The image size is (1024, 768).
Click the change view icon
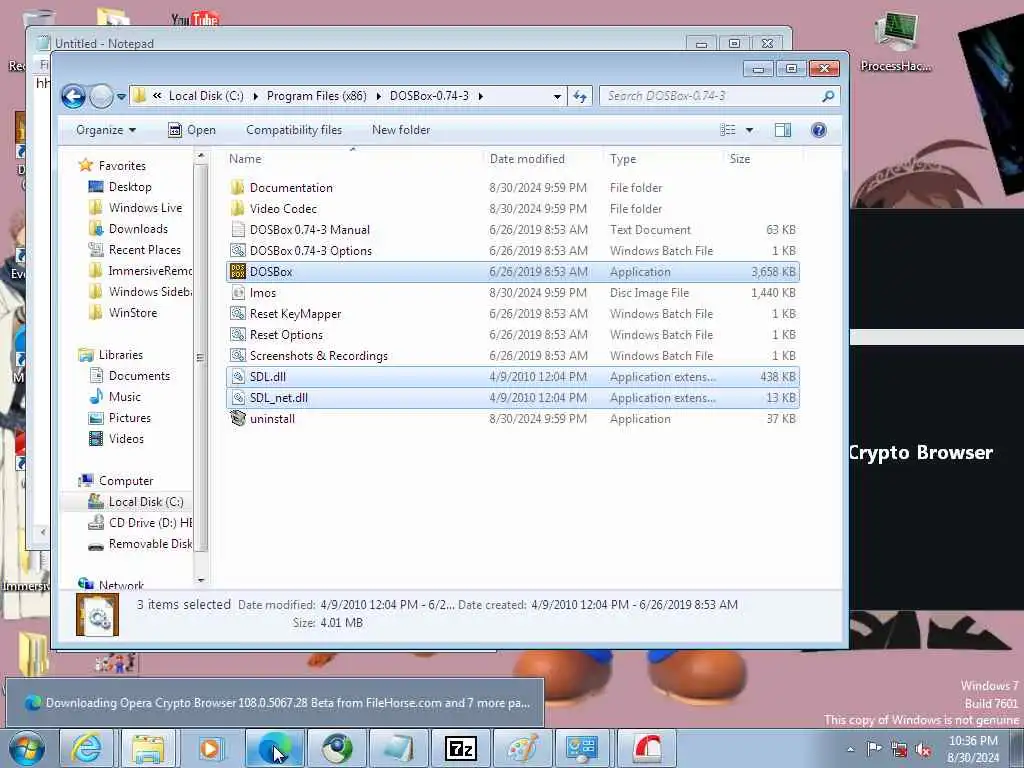(x=728, y=130)
